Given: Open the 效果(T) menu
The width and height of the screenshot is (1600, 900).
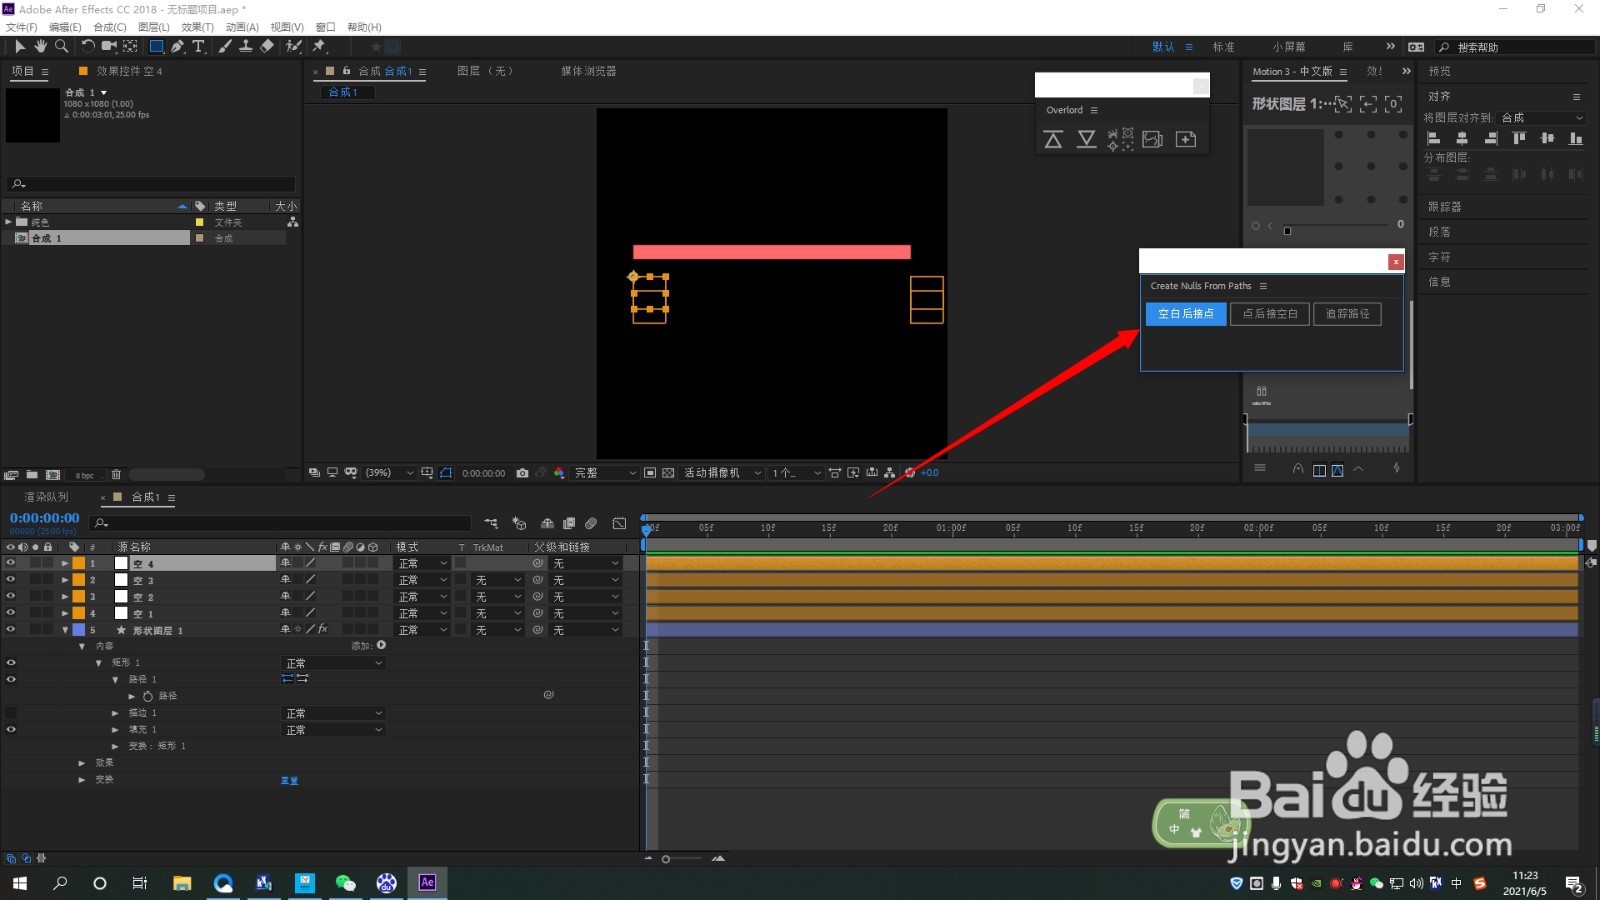Looking at the screenshot, I should pos(198,27).
